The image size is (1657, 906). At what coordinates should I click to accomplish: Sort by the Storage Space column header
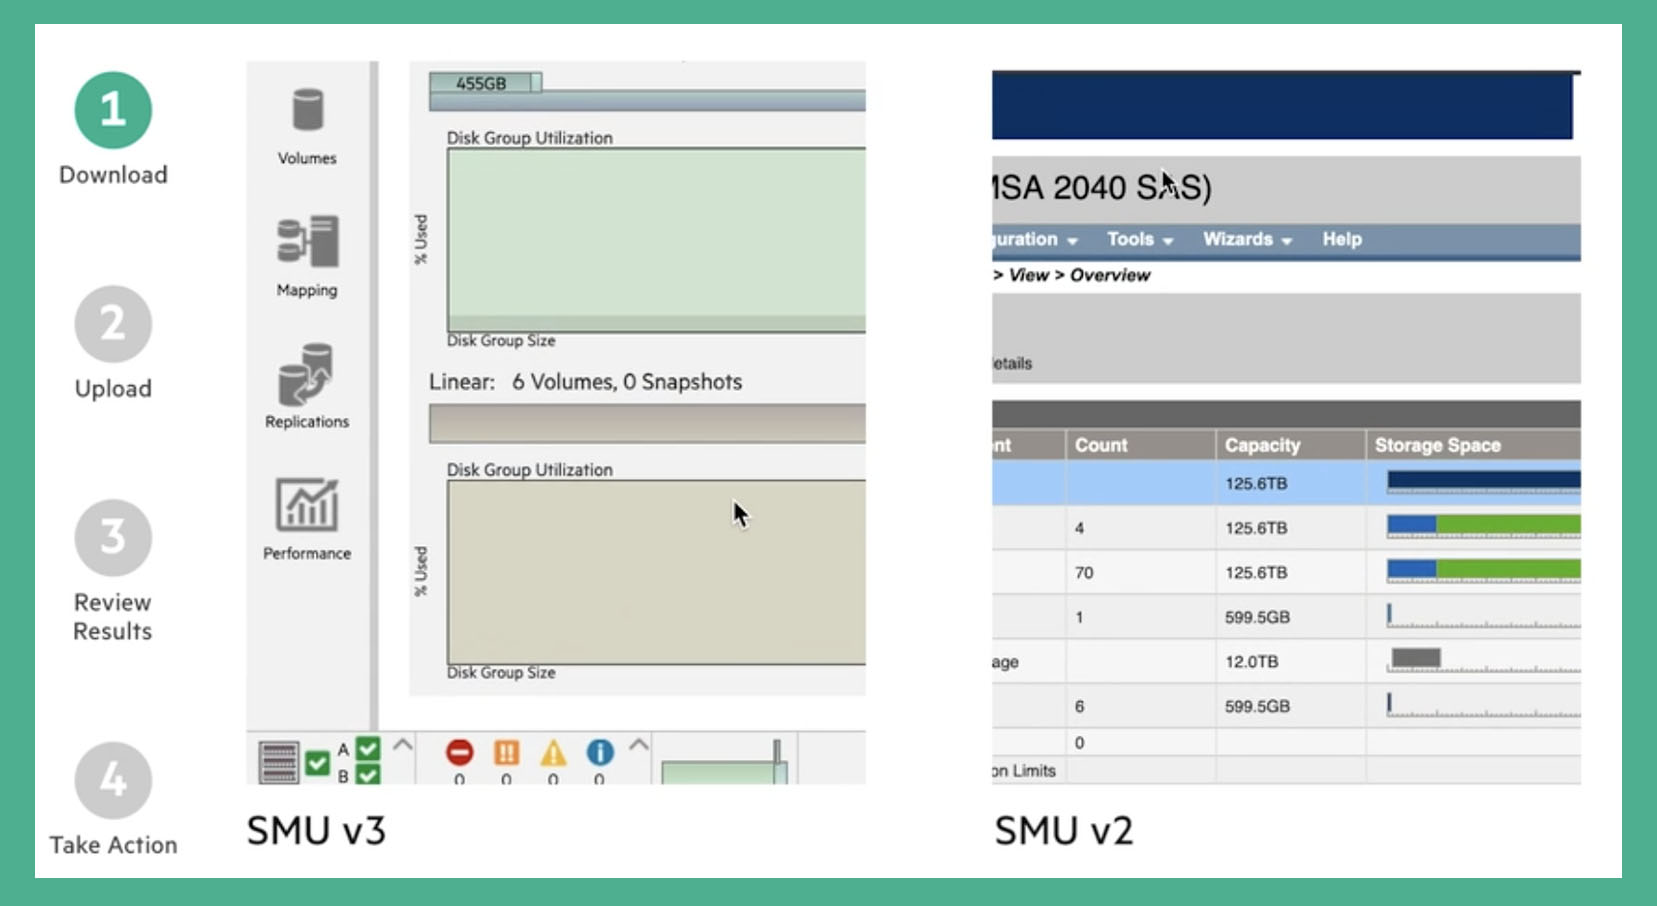1474,445
